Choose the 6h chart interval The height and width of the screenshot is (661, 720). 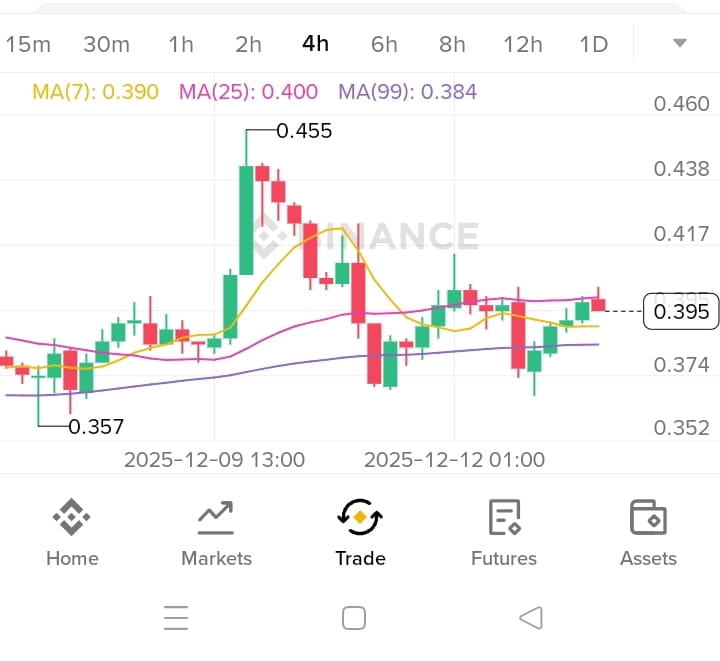click(384, 44)
